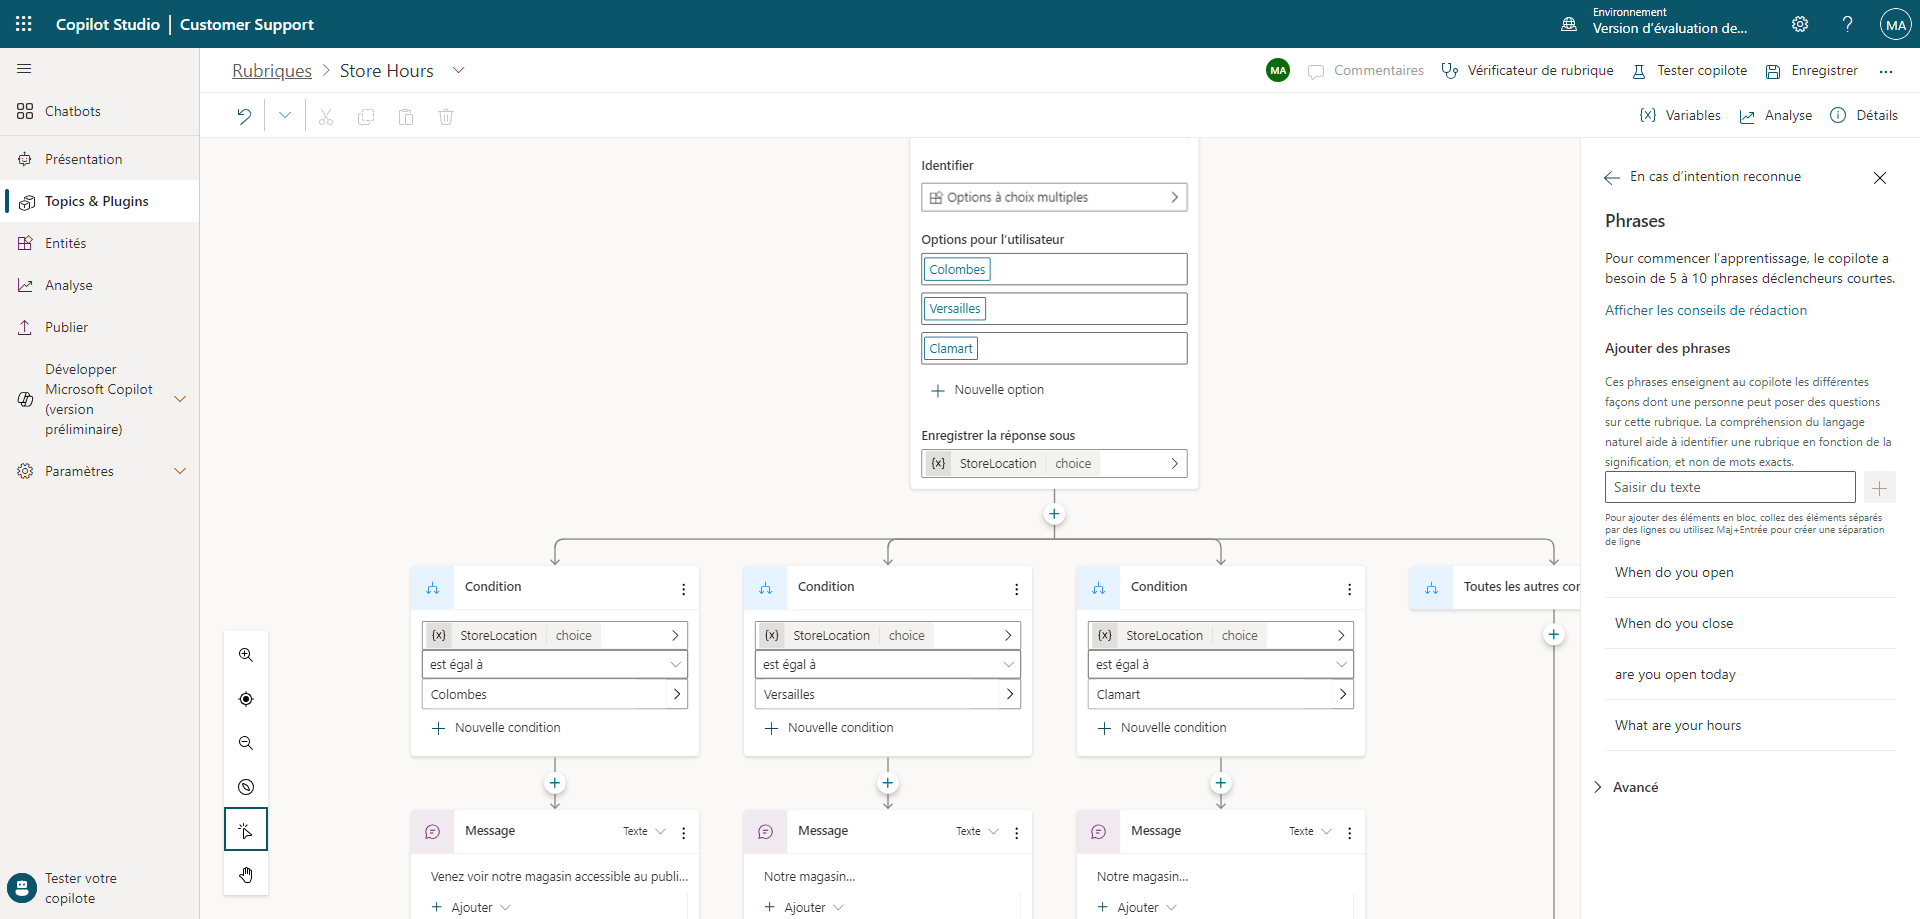Open the MA account avatar menu
Screen dimensions: 1920x919
pyautogui.click(x=1896, y=24)
